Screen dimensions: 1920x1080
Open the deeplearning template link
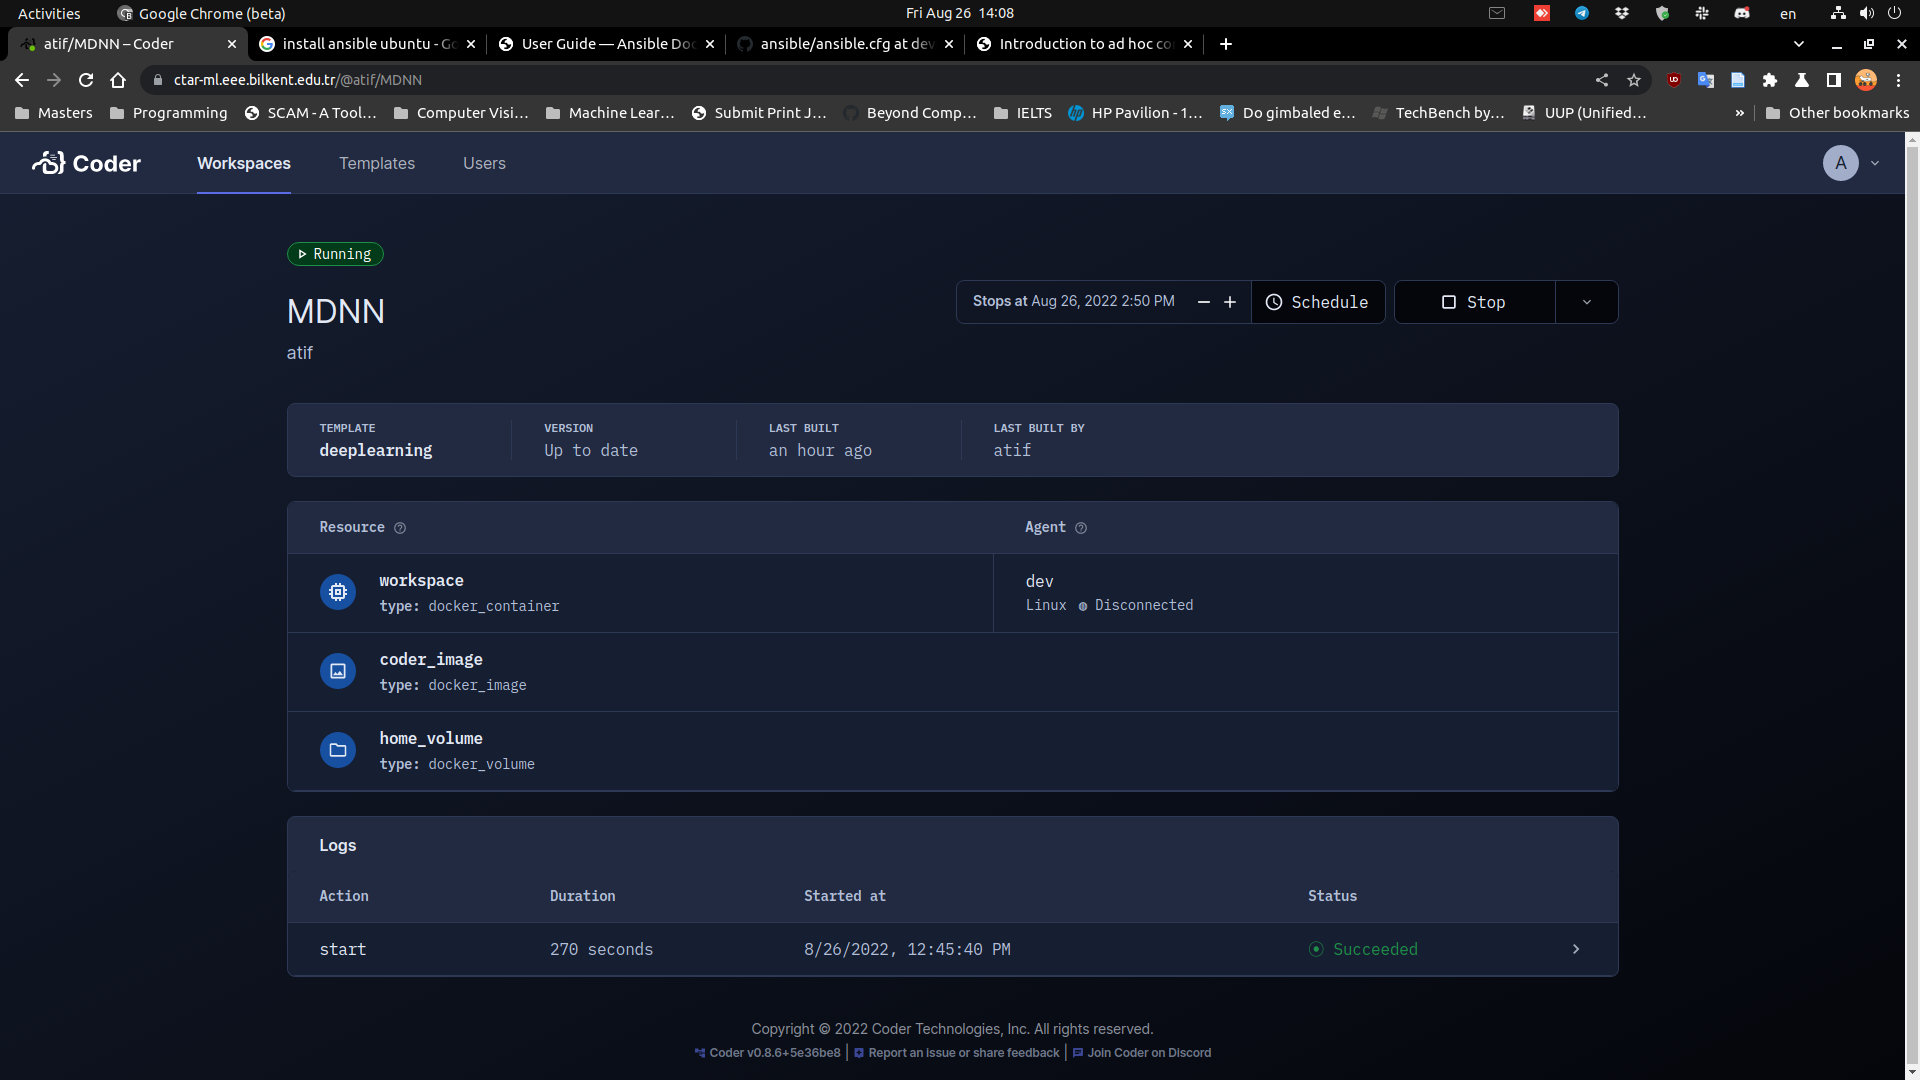tap(376, 450)
